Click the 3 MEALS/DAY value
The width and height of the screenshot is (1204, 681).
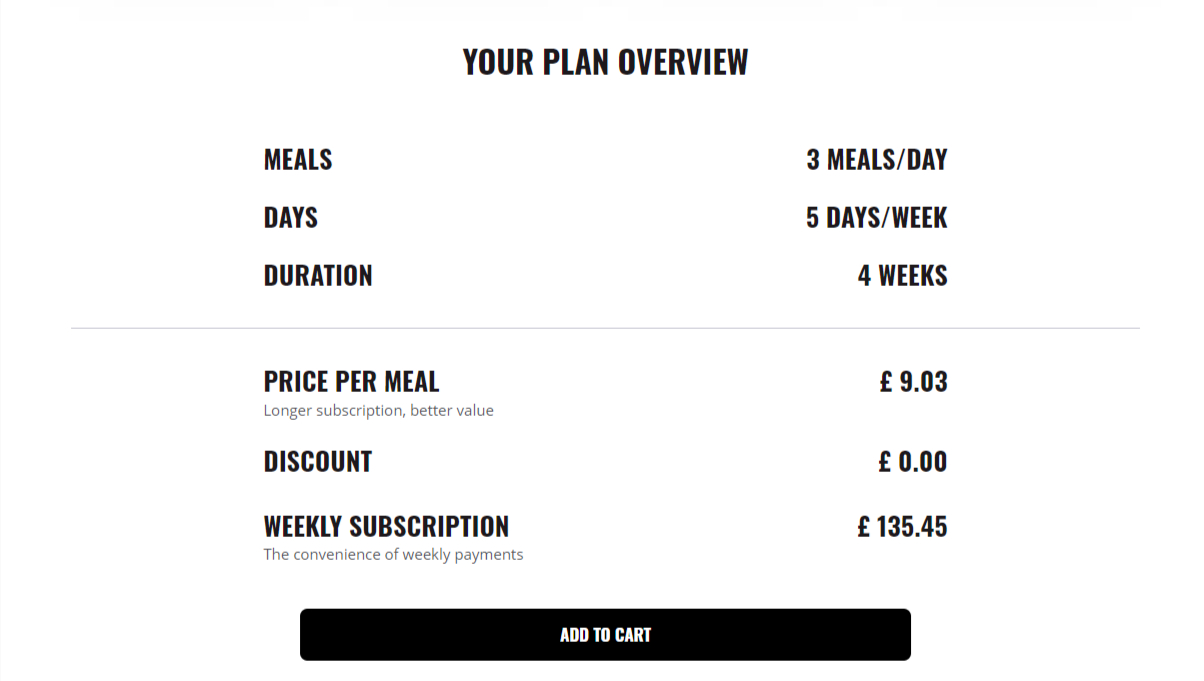876,160
